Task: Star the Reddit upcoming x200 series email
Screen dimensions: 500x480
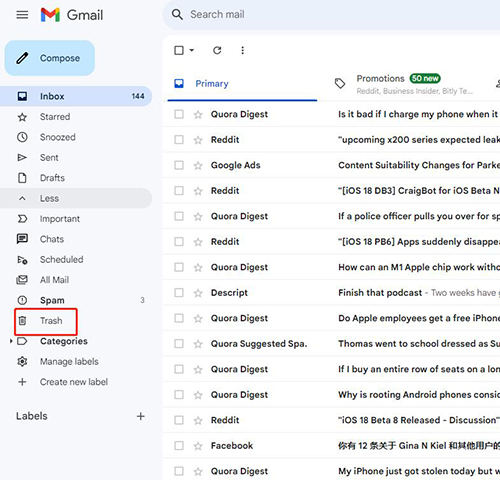Action: [198, 140]
